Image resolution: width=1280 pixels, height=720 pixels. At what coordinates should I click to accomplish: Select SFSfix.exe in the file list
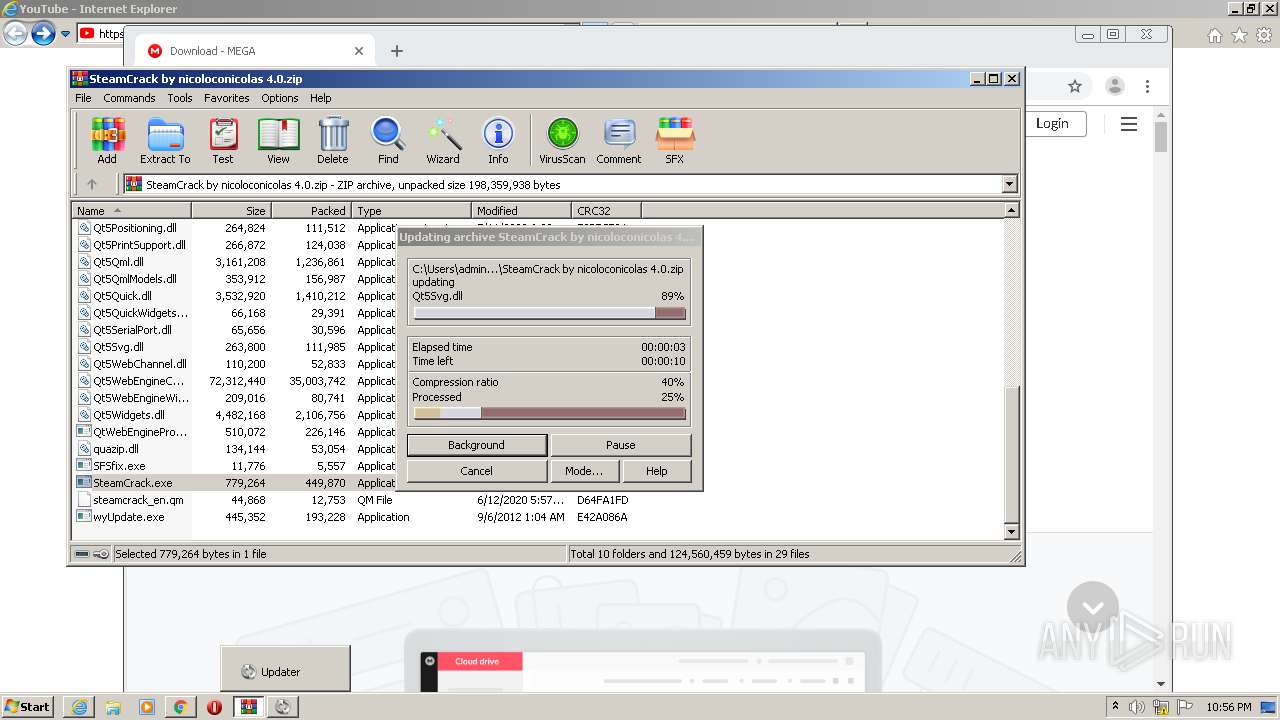119,466
